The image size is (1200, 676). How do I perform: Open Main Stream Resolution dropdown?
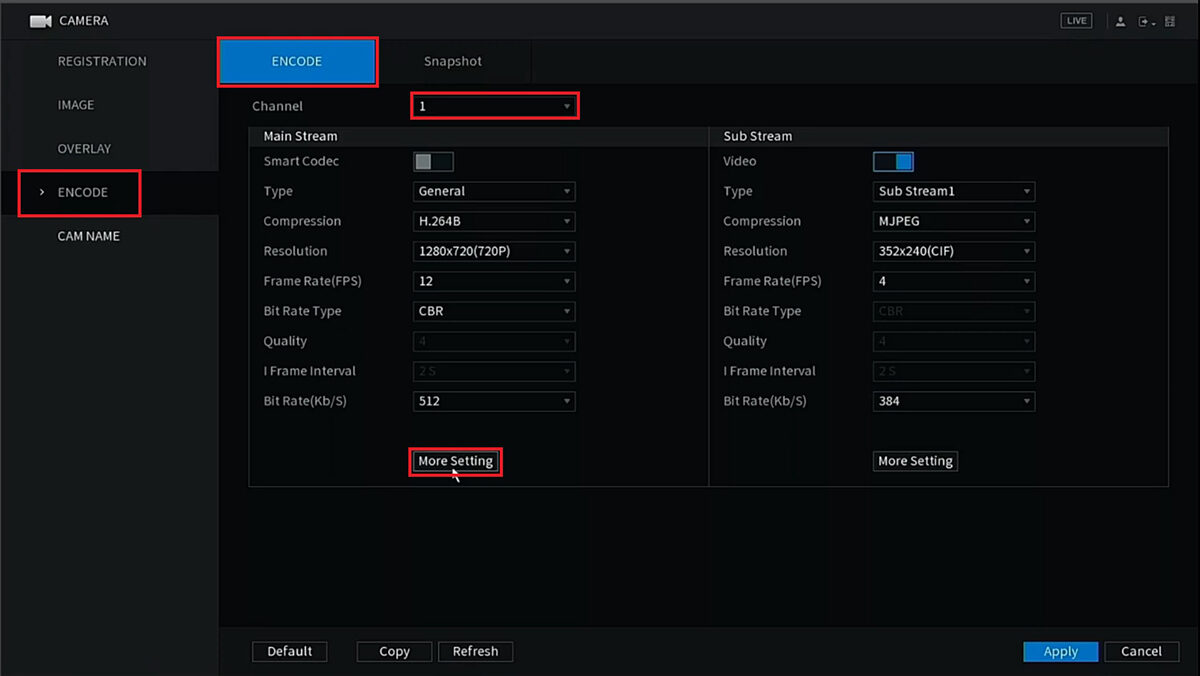[x=494, y=251]
